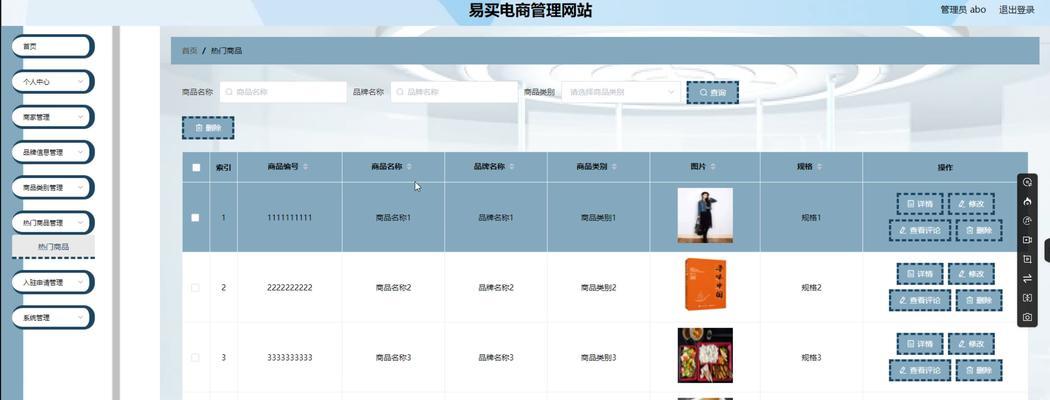Click the mirror flip icon in floating toolbar
Viewport: 1050px width, 400px height.
click(1027, 297)
